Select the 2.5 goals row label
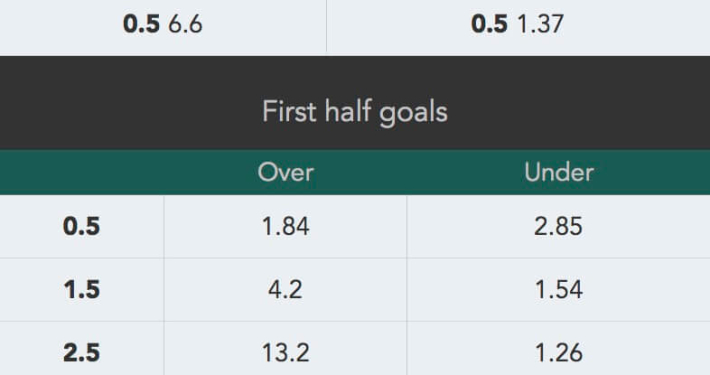Image resolution: width=710 pixels, height=375 pixels. (82, 353)
